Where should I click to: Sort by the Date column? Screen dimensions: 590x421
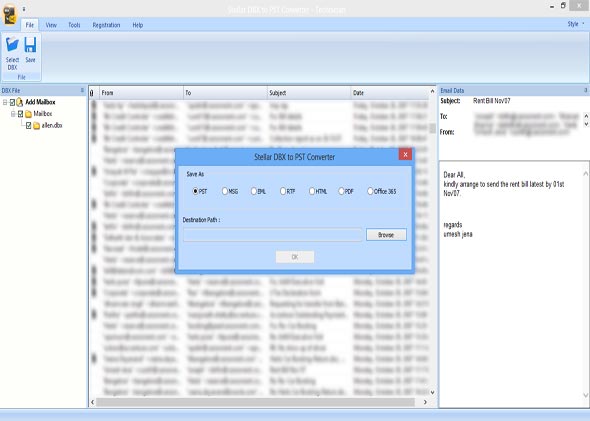[389, 93]
